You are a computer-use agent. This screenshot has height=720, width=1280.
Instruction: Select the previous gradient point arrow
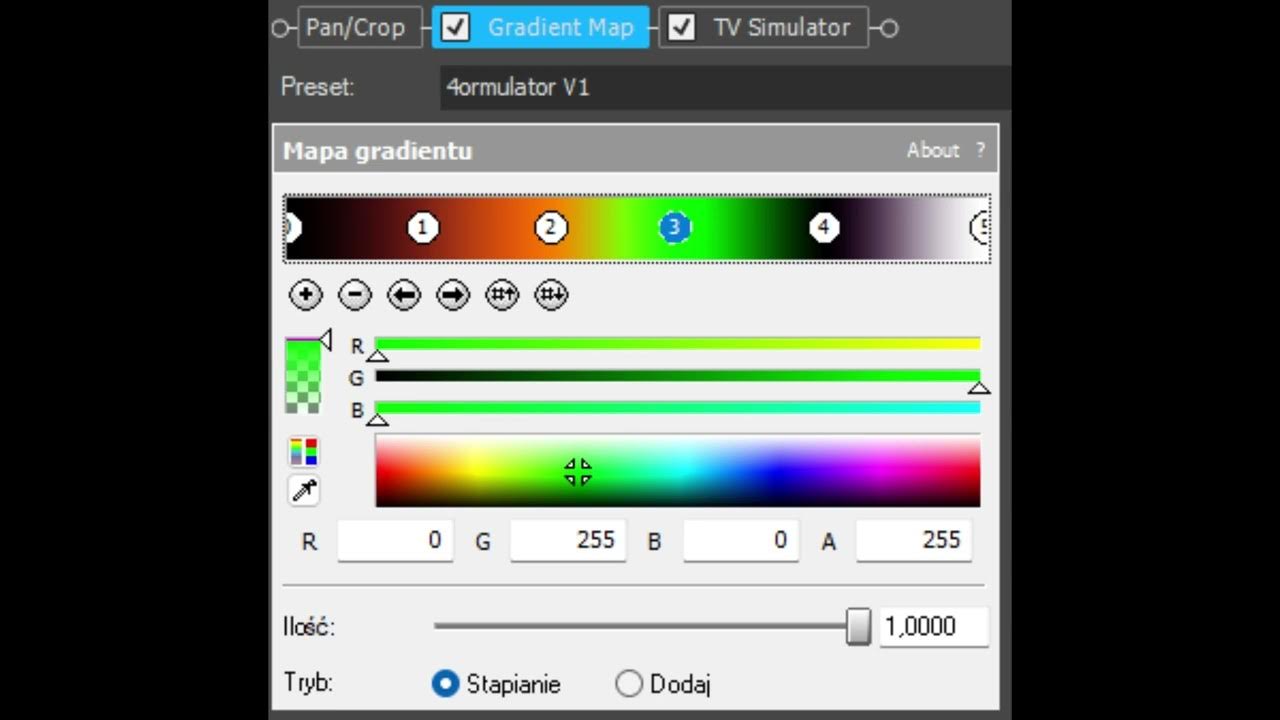[x=404, y=295]
